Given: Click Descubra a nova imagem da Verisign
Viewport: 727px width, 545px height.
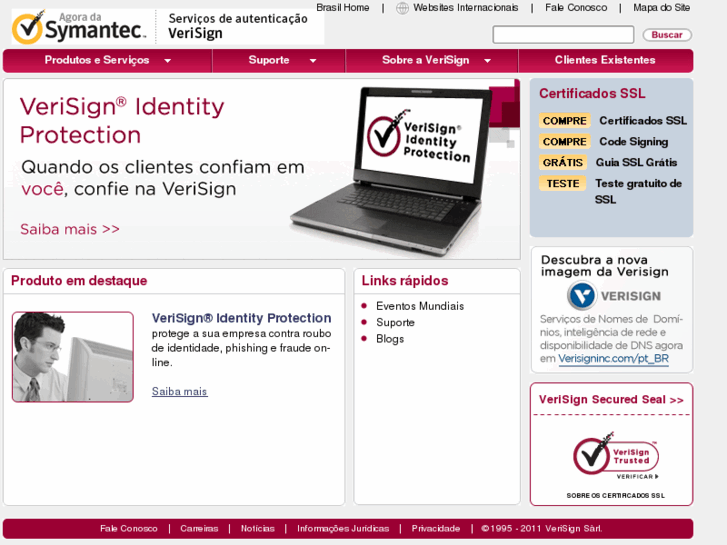Looking at the screenshot, I should [604, 266].
